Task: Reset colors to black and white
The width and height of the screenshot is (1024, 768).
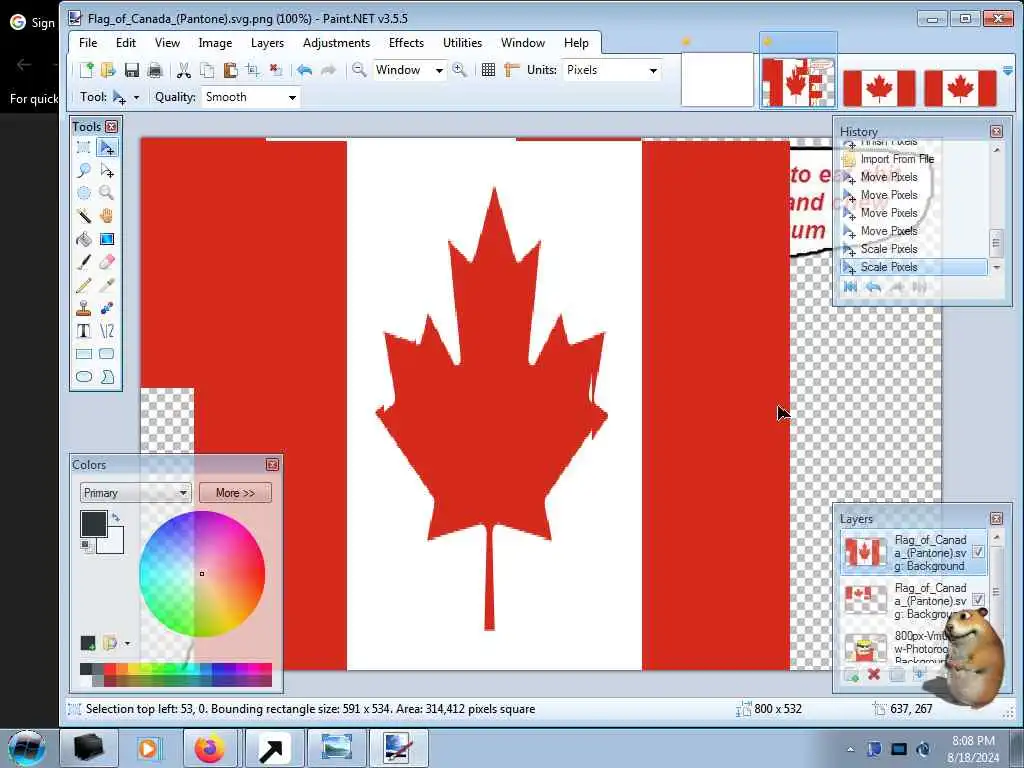Action: pos(86,545)
